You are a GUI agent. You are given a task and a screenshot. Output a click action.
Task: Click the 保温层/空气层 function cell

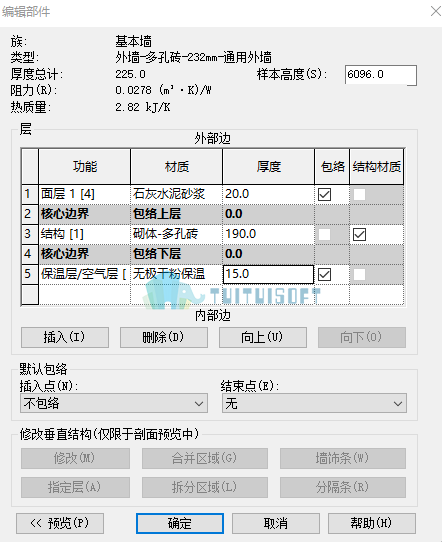click(x=84, y=274)
